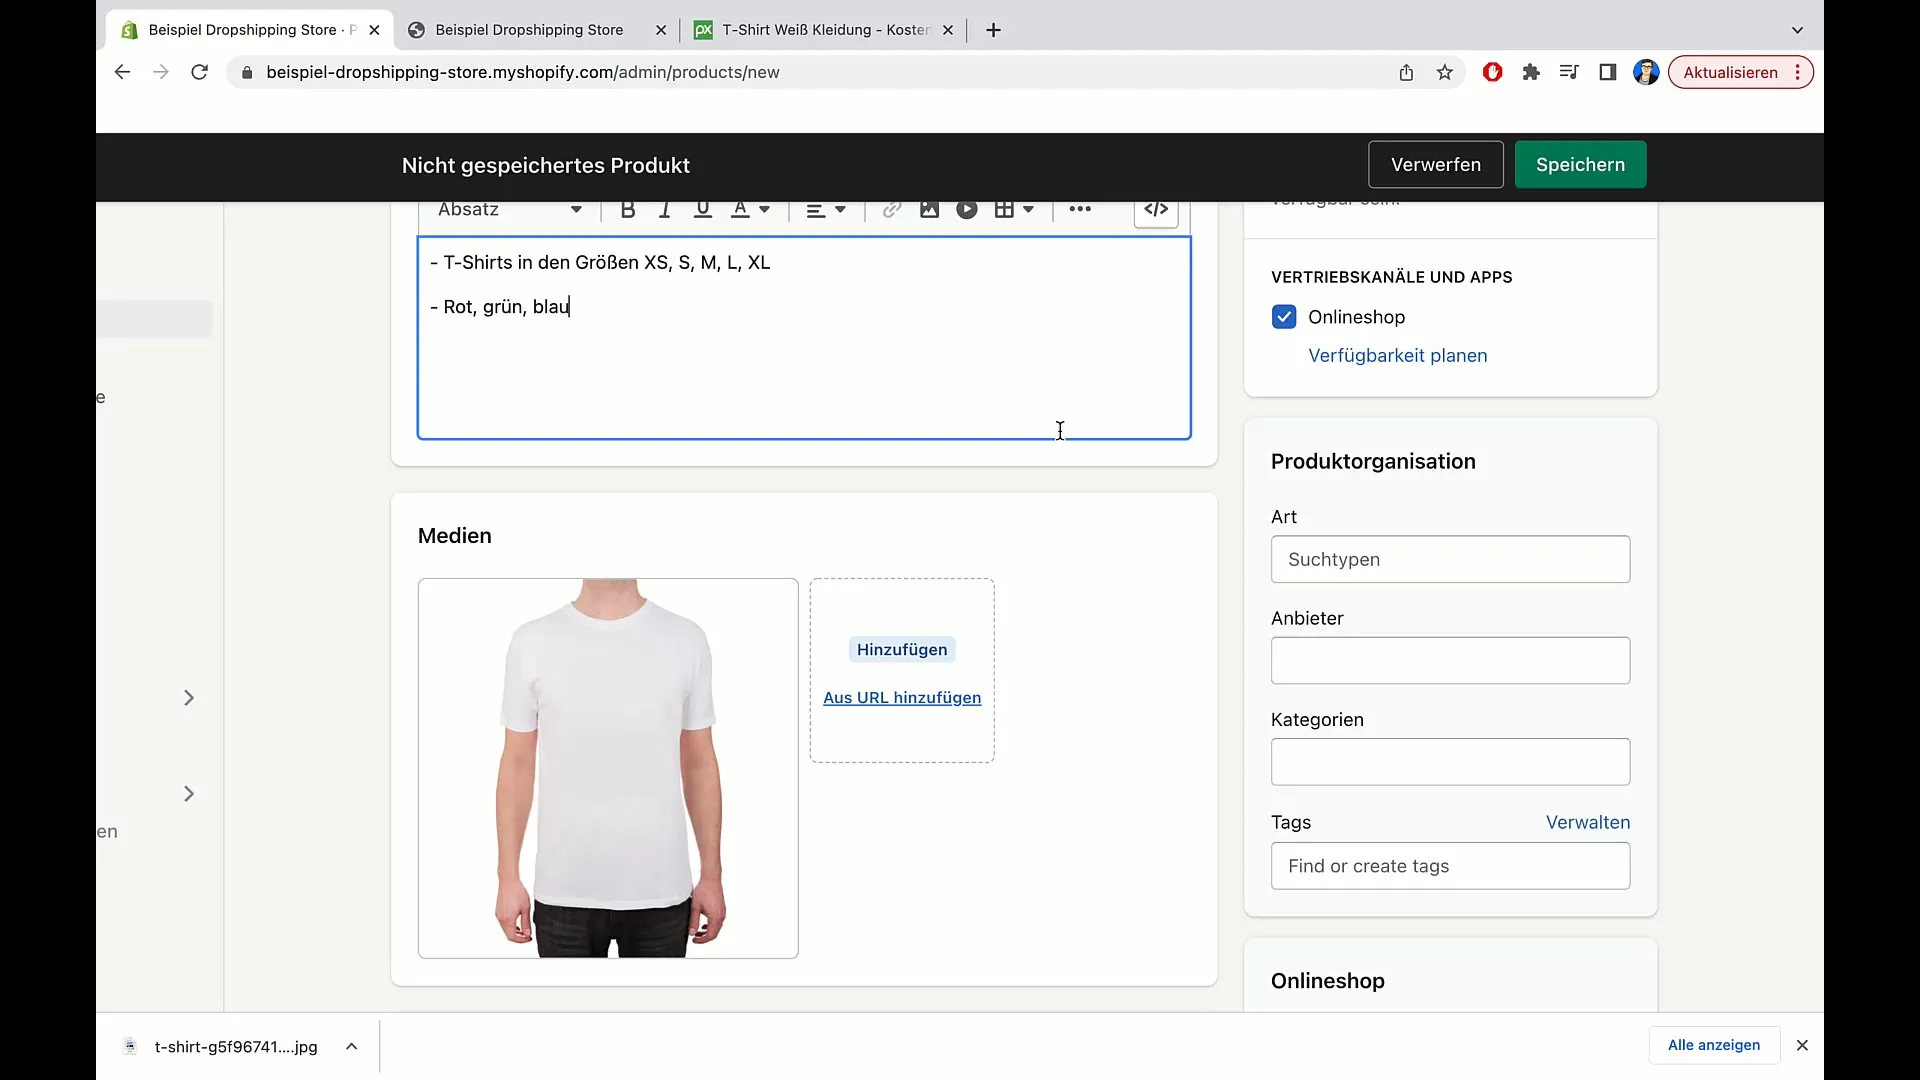
Task: Bookmark this page with star icon
Action: coord(1444,72)
